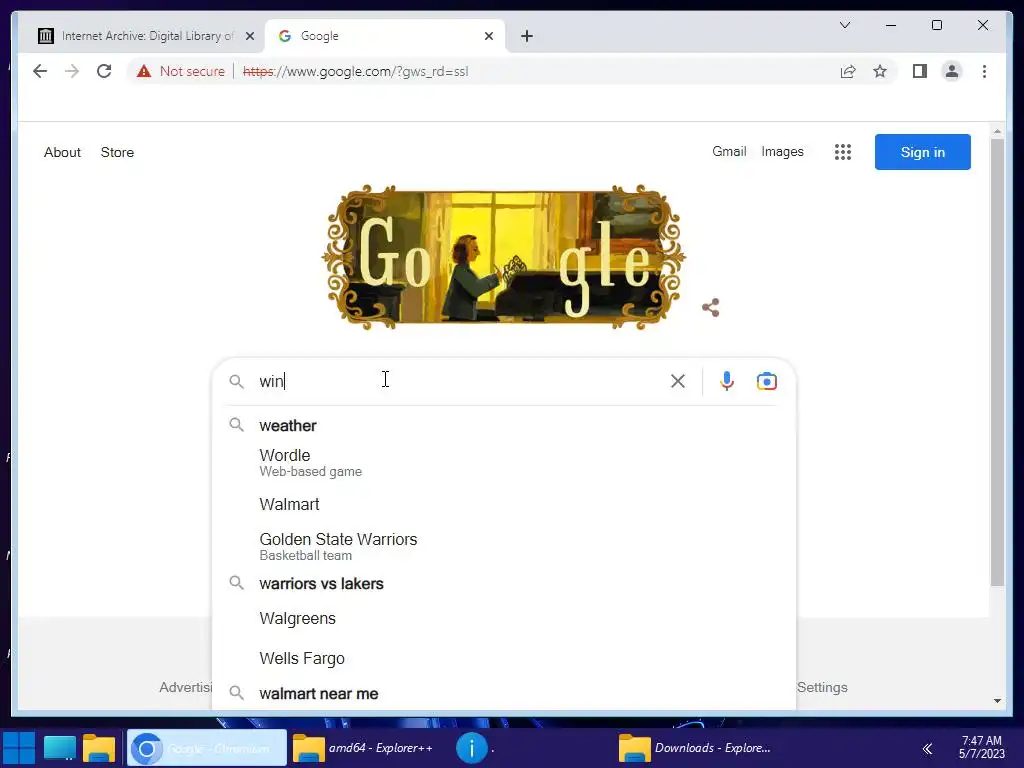
Task: Open the browser side panel
Action: [920, 71]
